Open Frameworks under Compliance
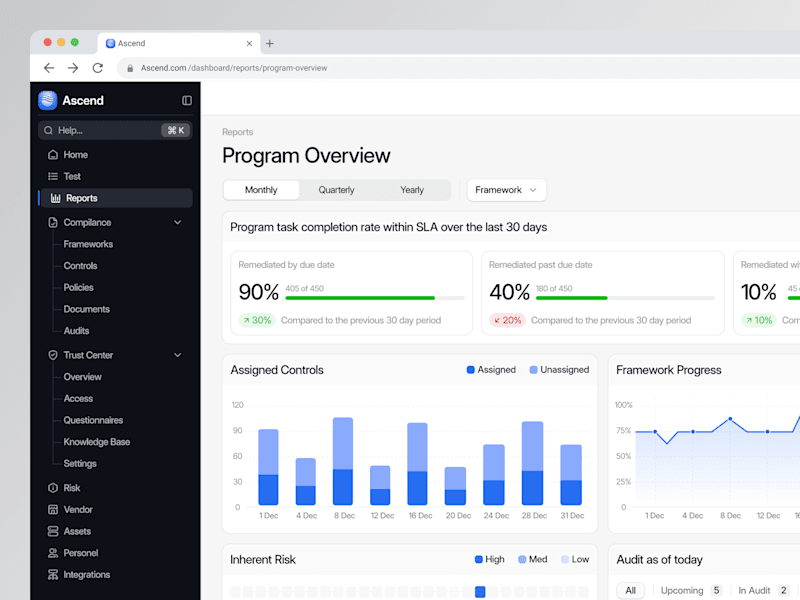800x600 pixels. [x=88, y=244]
